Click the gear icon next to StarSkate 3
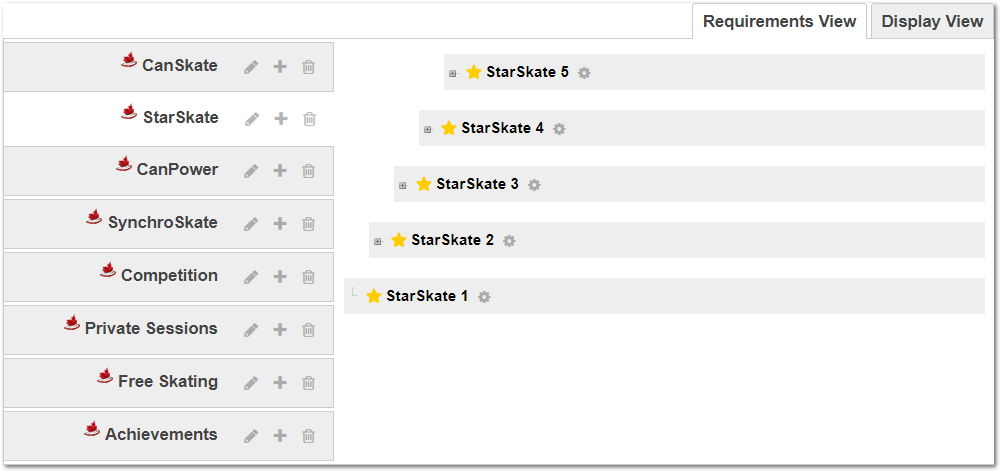This screenshot has width=1001, height=472. (x=535, y=185)
